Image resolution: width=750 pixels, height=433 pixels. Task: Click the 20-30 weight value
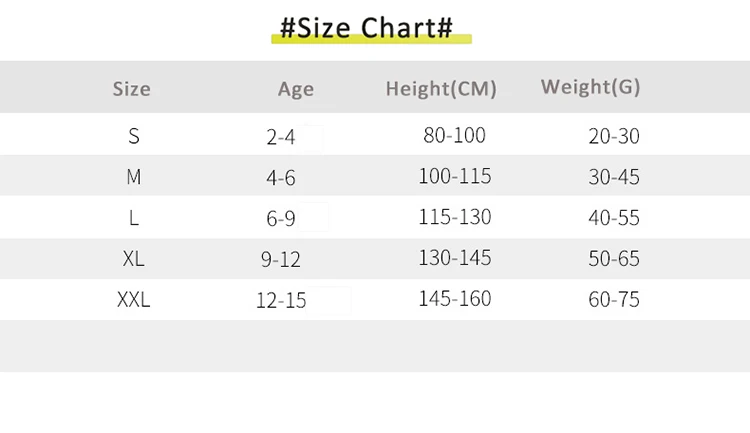point(614,137)
